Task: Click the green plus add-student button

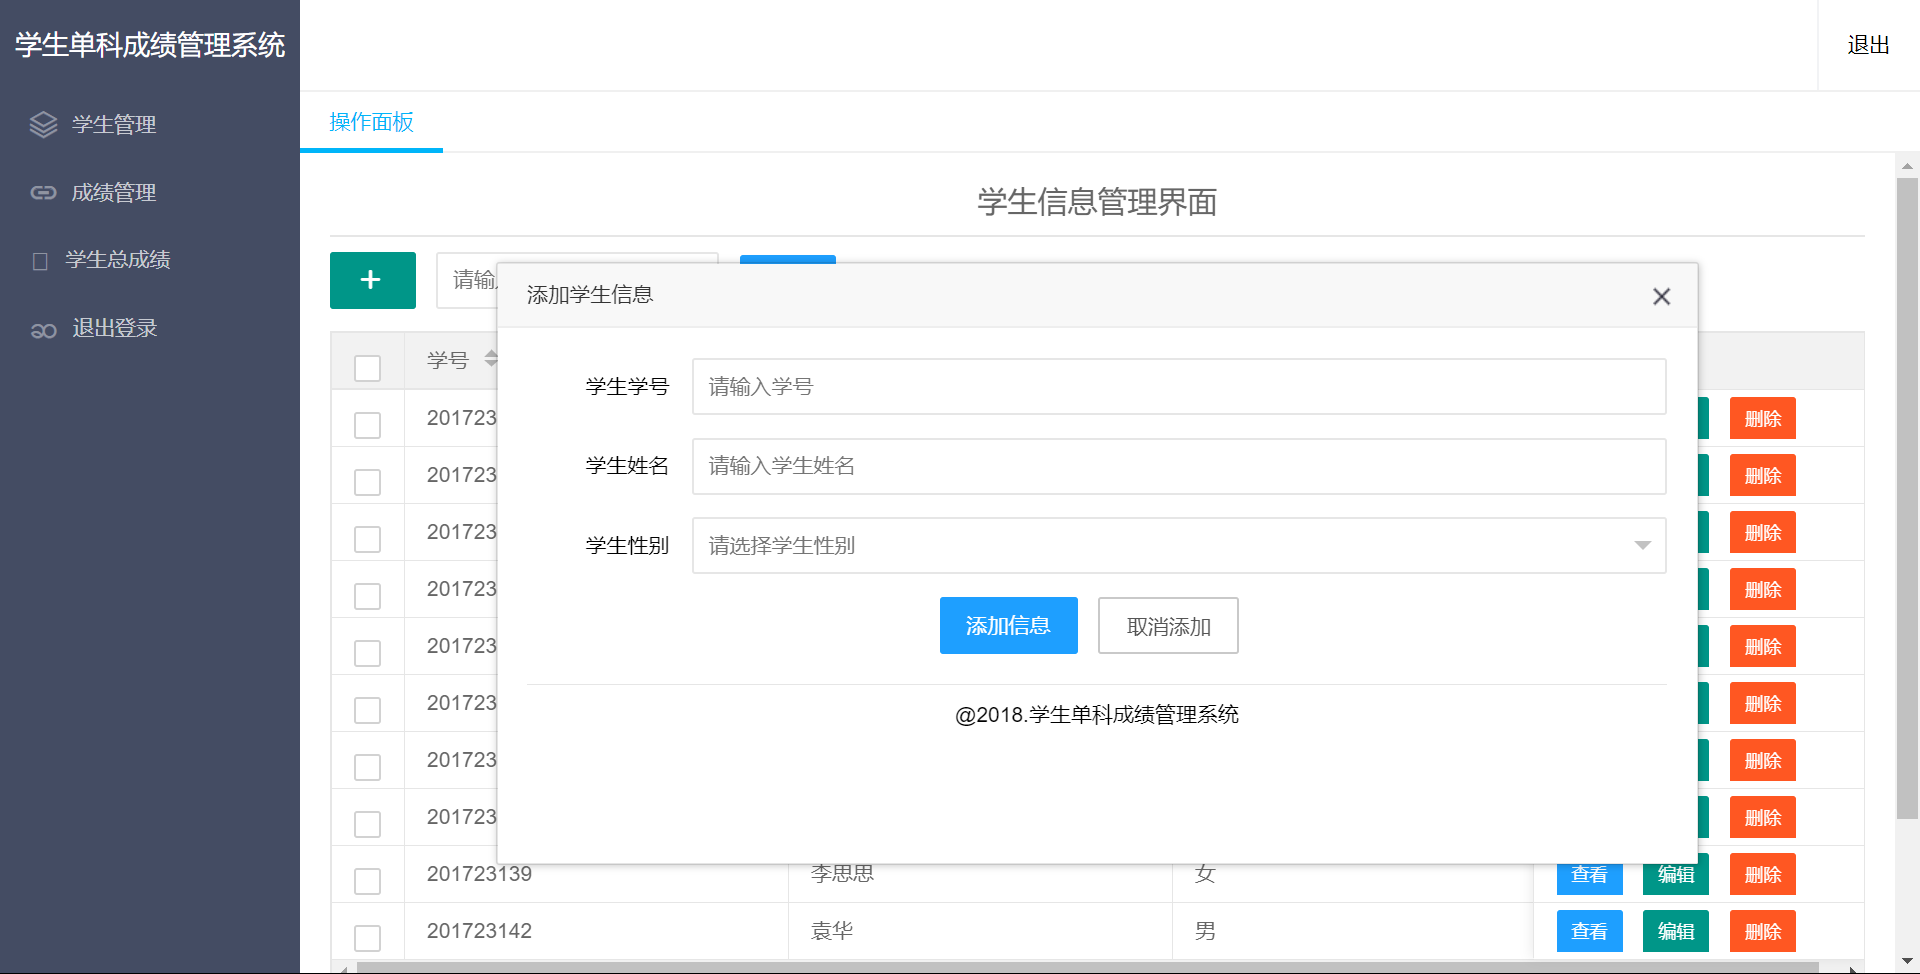Action: click(372, 280)
